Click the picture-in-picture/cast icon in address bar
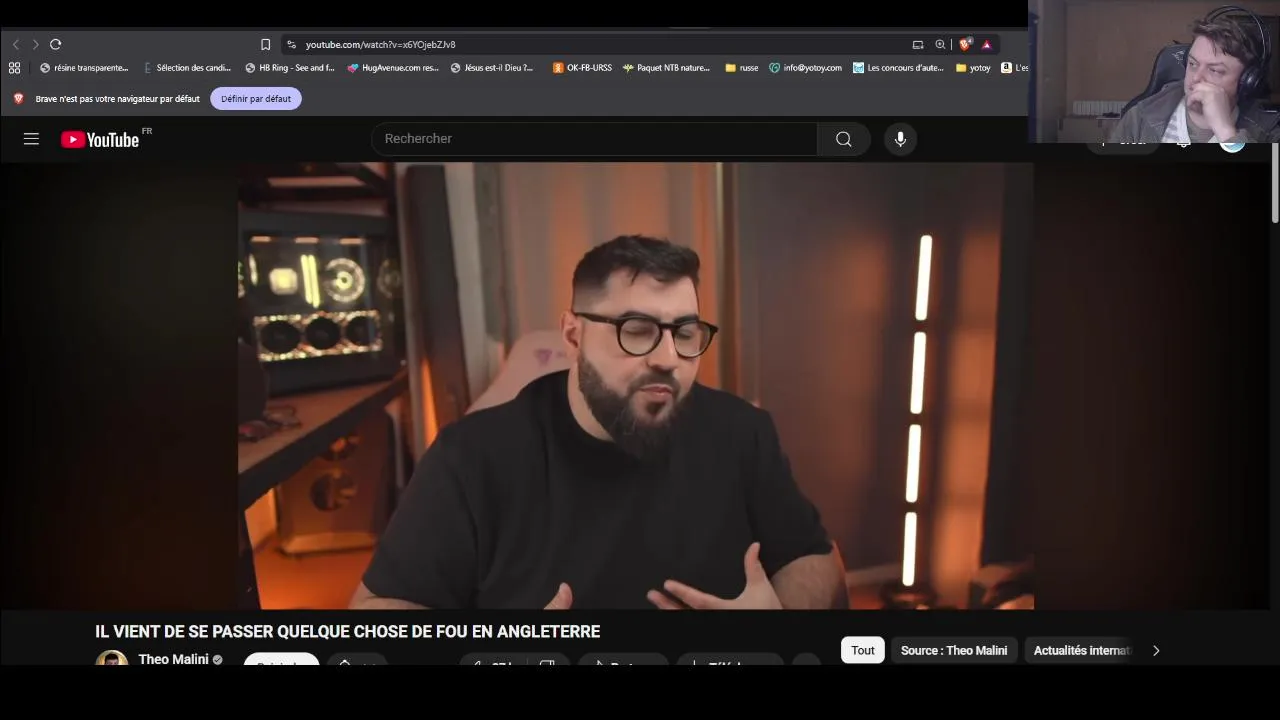The height and width of the screenshot is (720, 1280). pyautogui.click(x=918, y=44)
